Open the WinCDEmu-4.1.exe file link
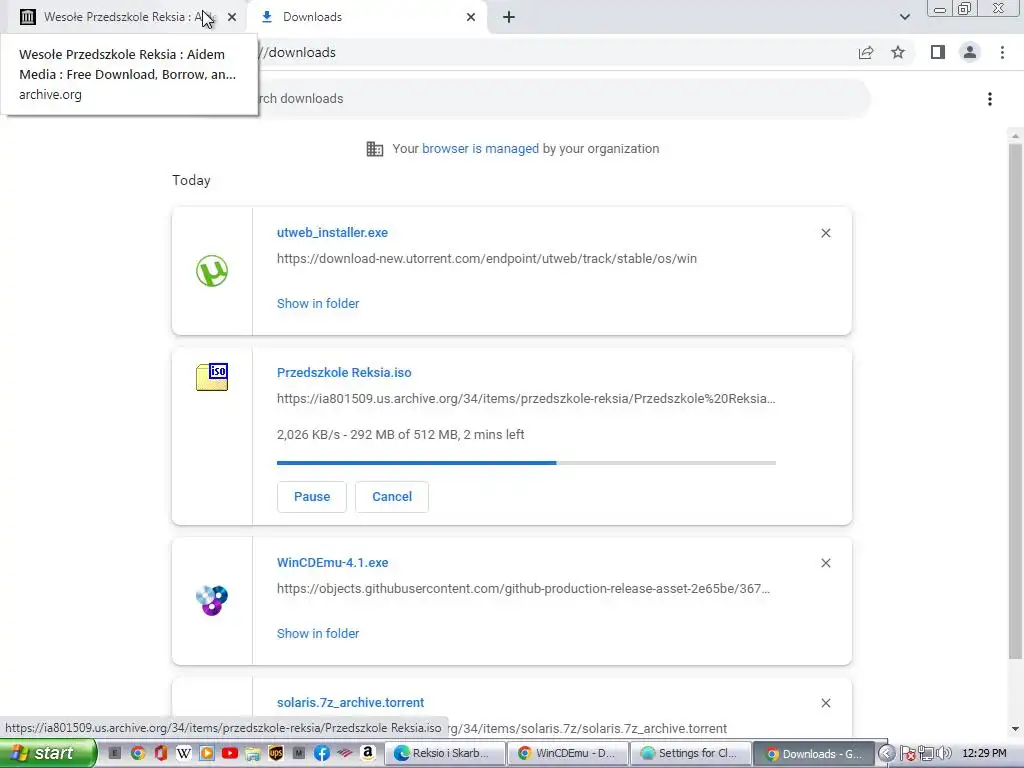1024x768 pixels. tap(332, 562)
